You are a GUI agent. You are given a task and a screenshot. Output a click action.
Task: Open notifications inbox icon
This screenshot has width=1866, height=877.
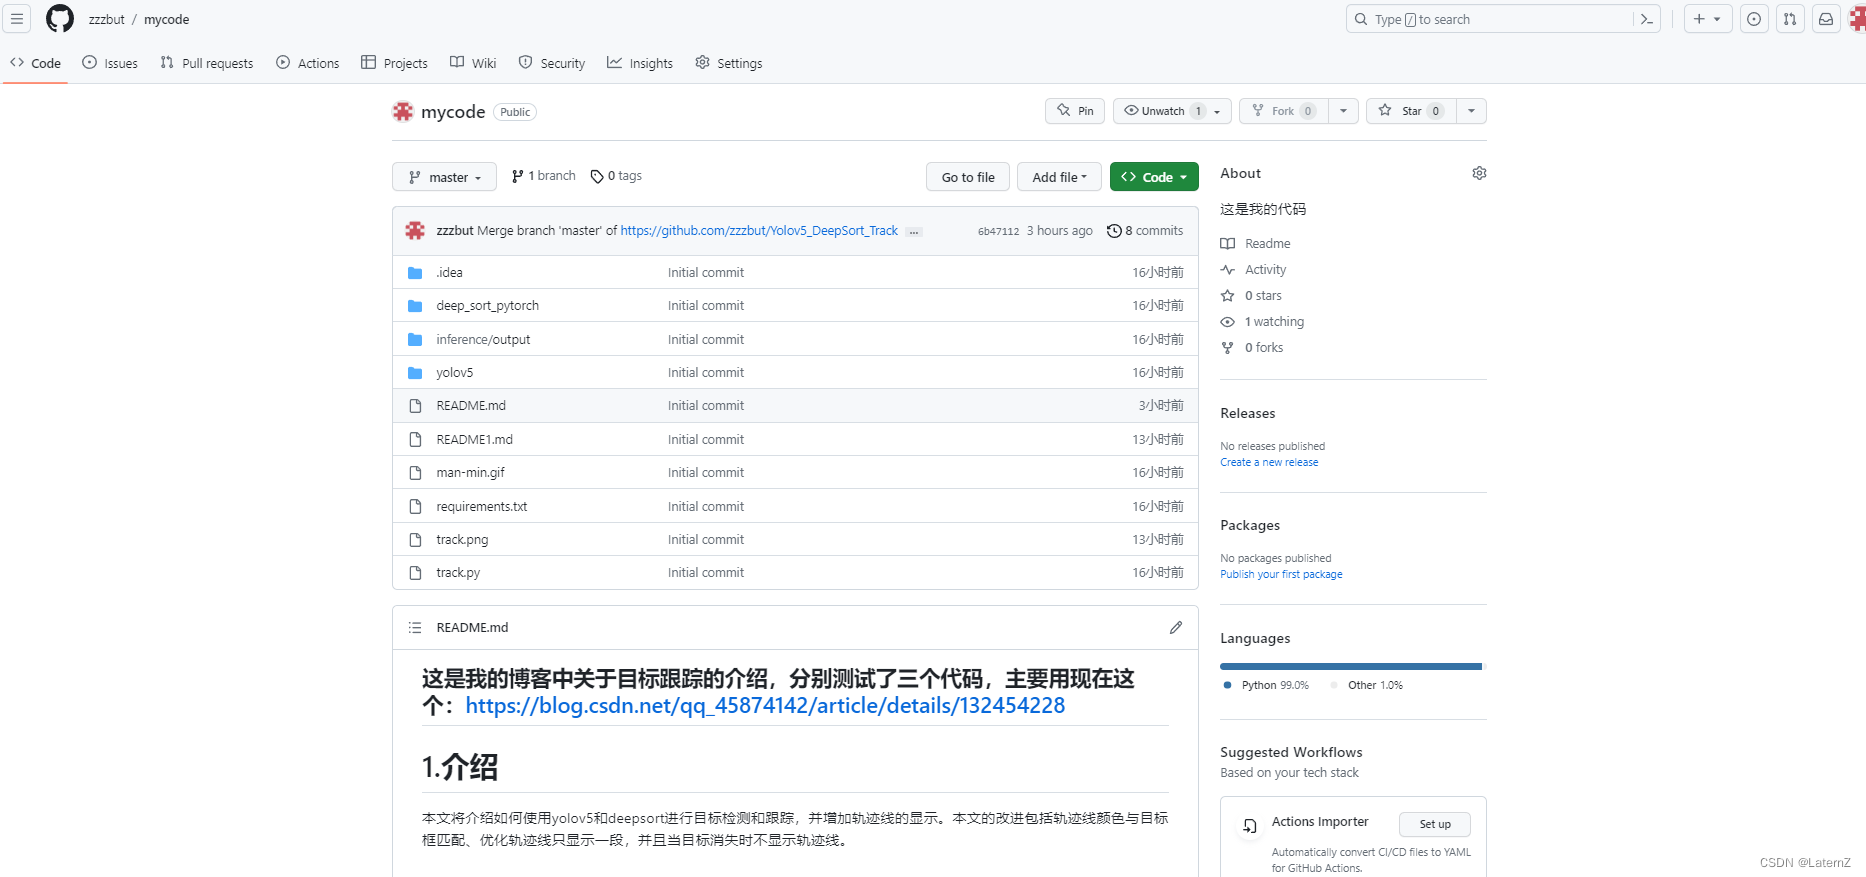pyautogui.click(x=1826, y=19)
